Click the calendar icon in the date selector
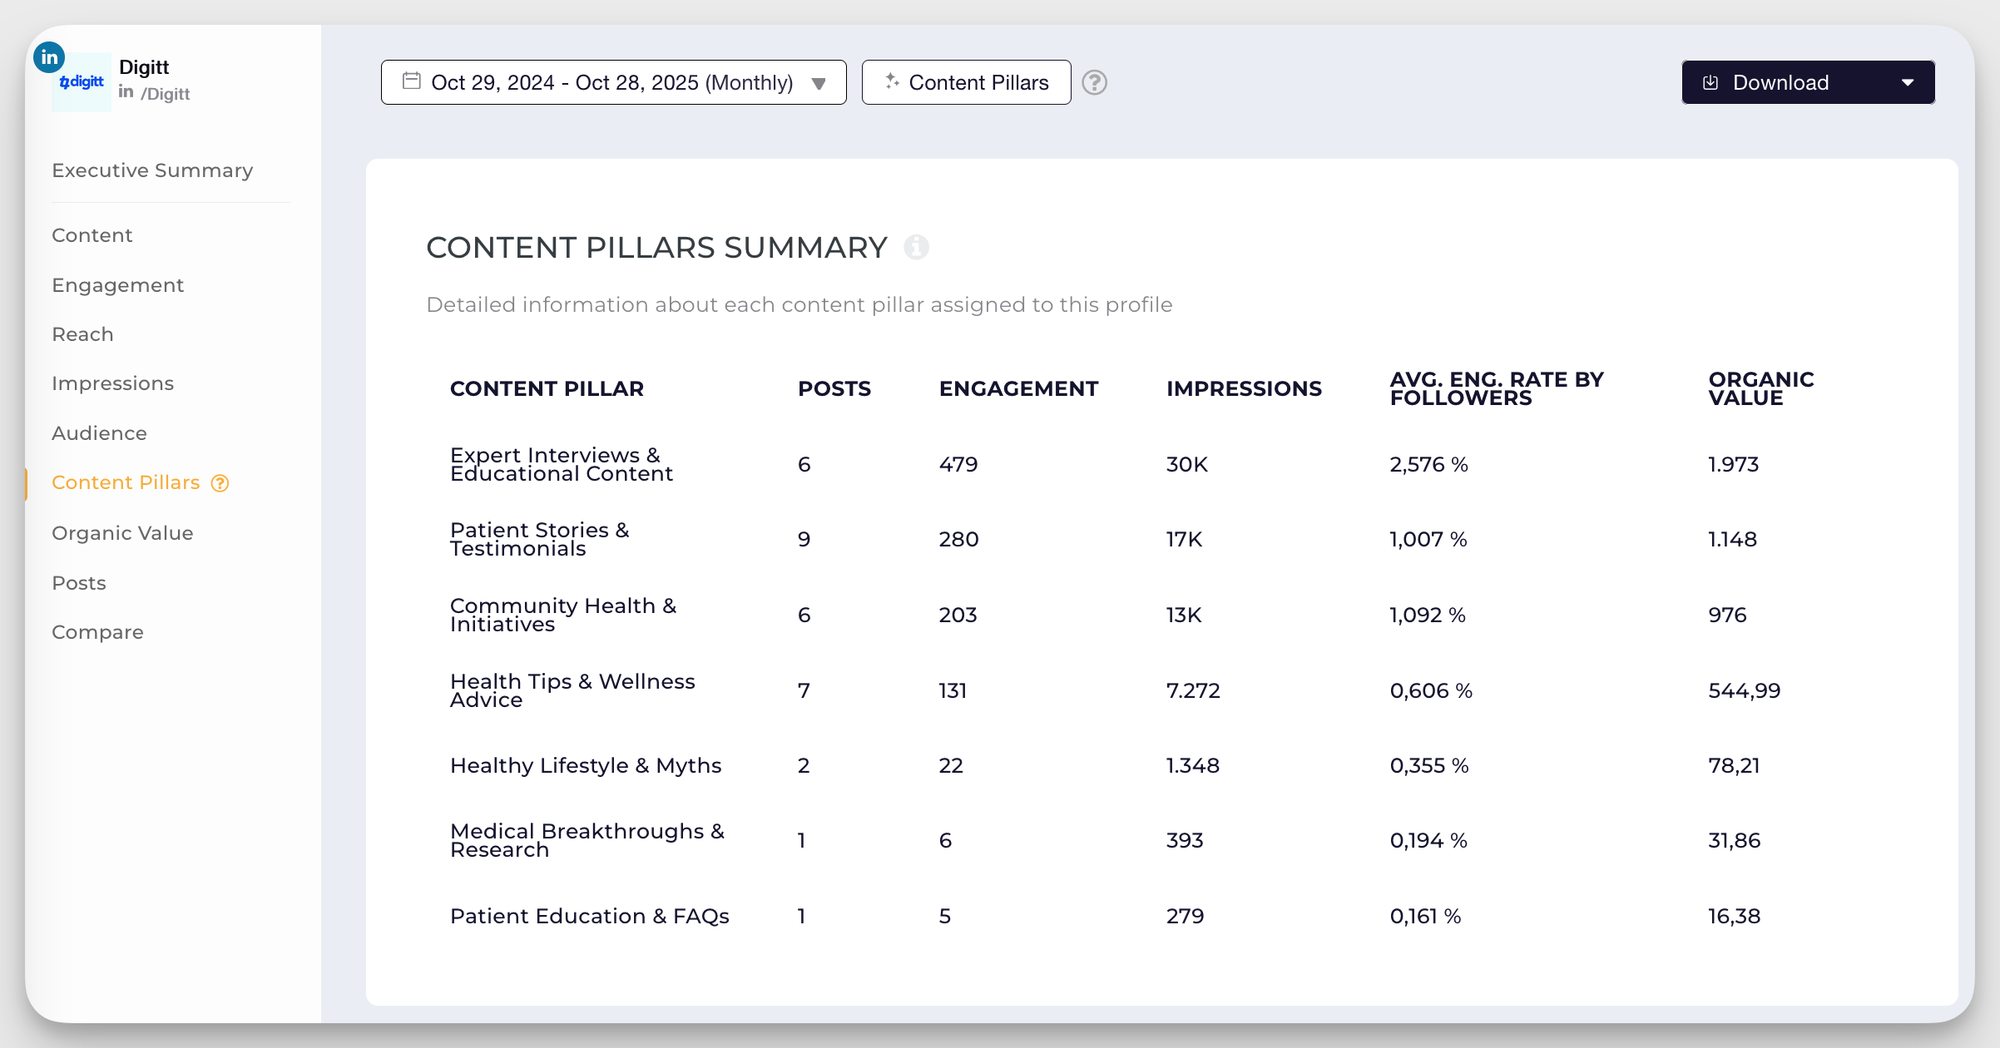The image size is (2000, 1048). (411, 82)
